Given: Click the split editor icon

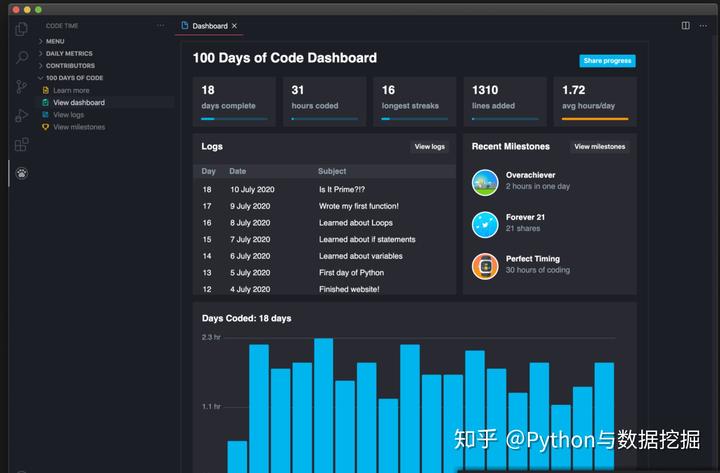Looking at the screenshot, I should pyautogui.click(x=685, y=25).
